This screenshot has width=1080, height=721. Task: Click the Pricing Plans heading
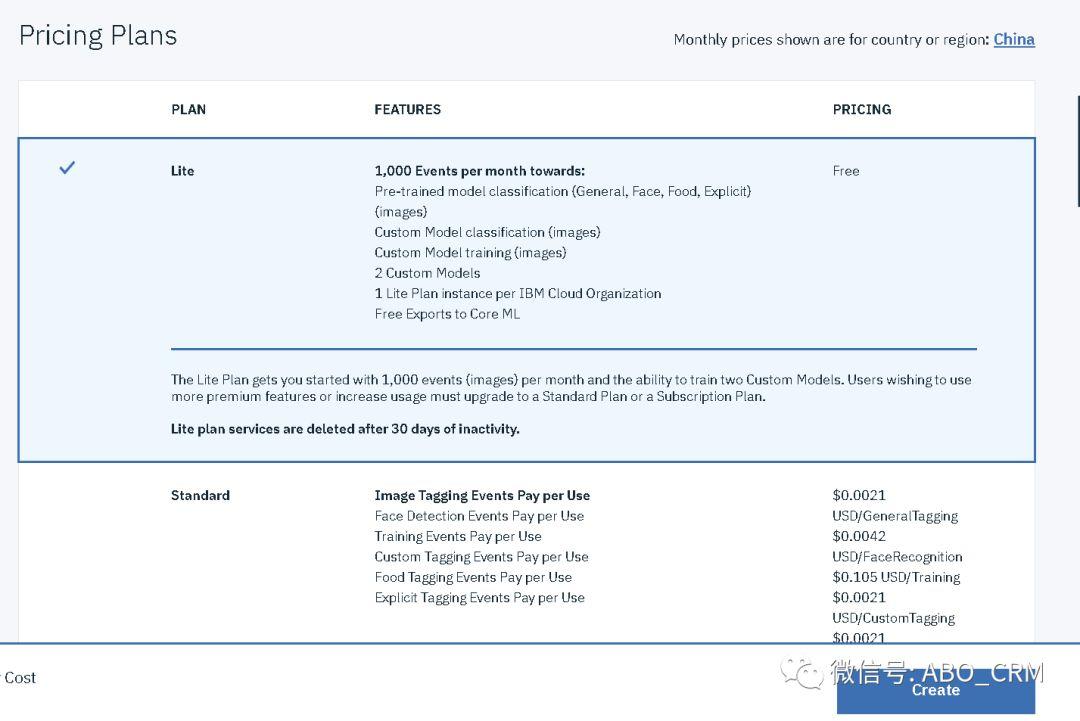coord(98,36)
